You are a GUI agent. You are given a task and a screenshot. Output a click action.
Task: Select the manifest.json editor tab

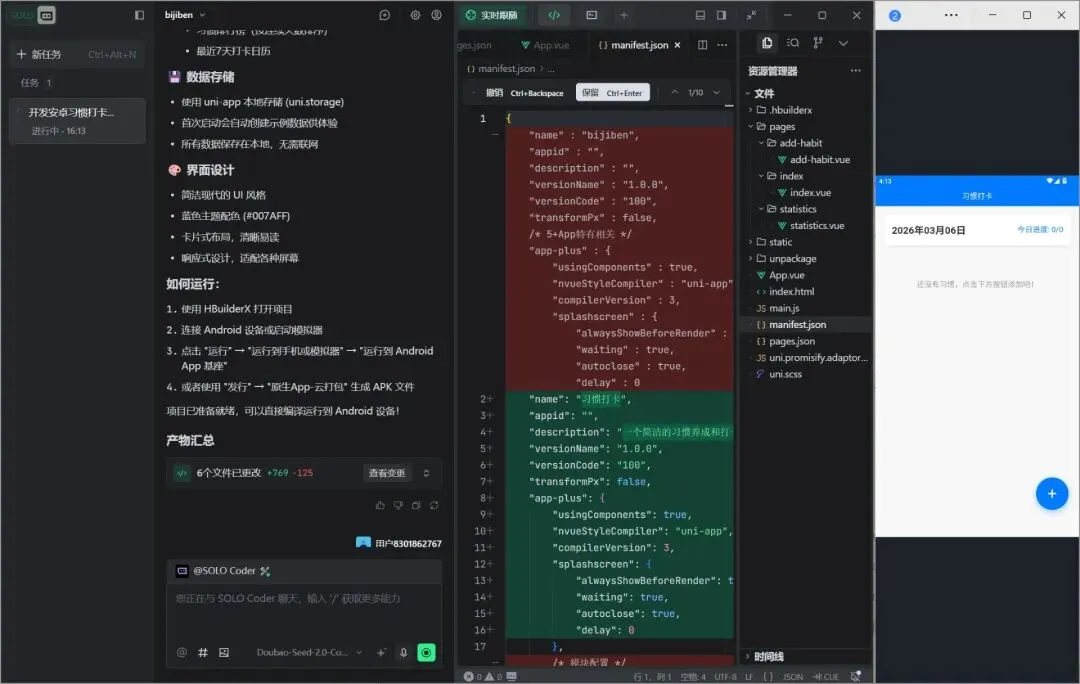(x=633, y=45)
